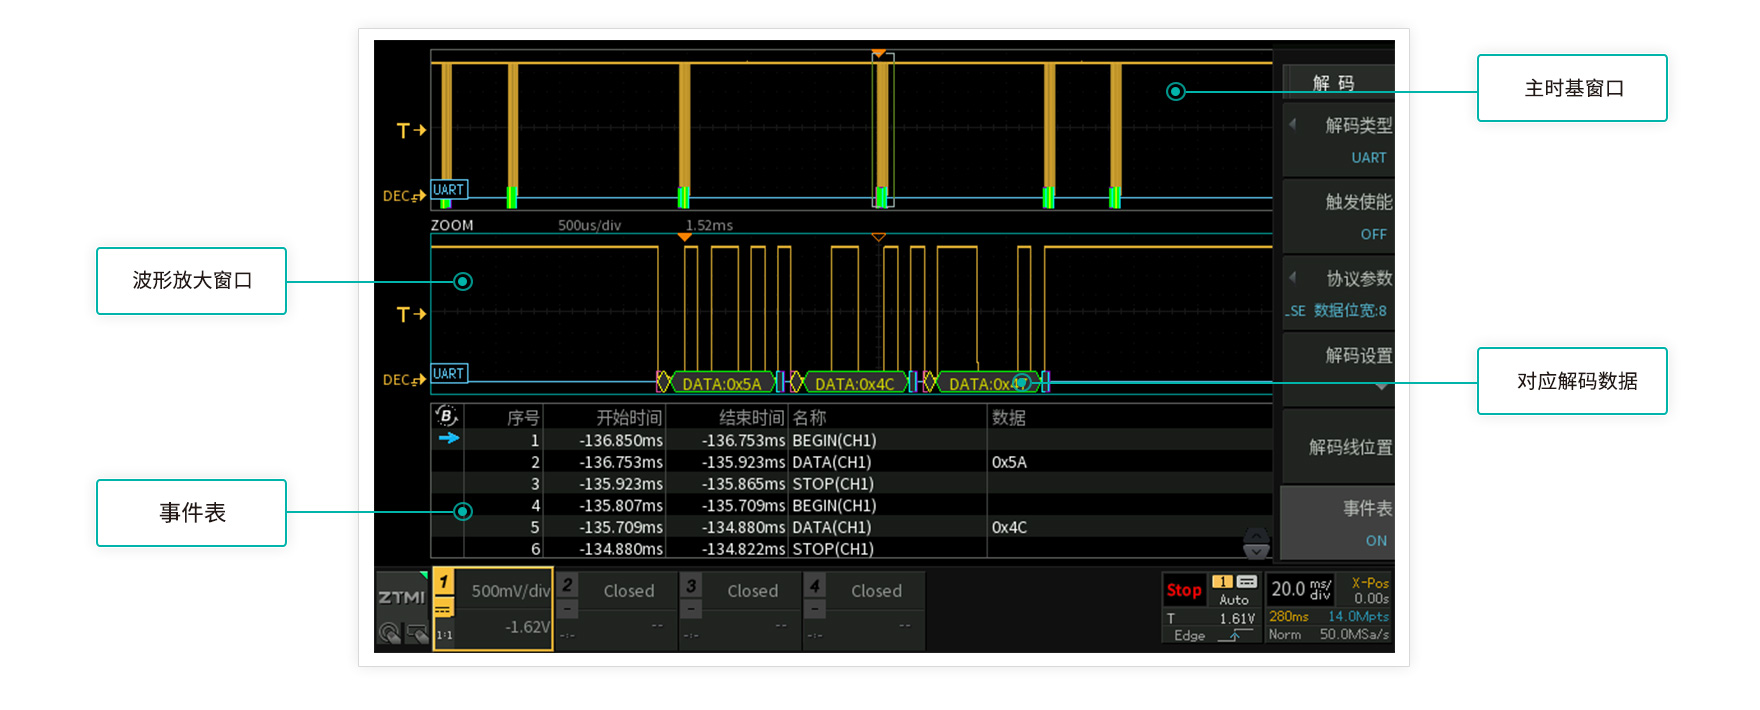This screenshot has width=1760, height=710.
Task: Click the UART label in zoom window
Action: click(449, 374)
